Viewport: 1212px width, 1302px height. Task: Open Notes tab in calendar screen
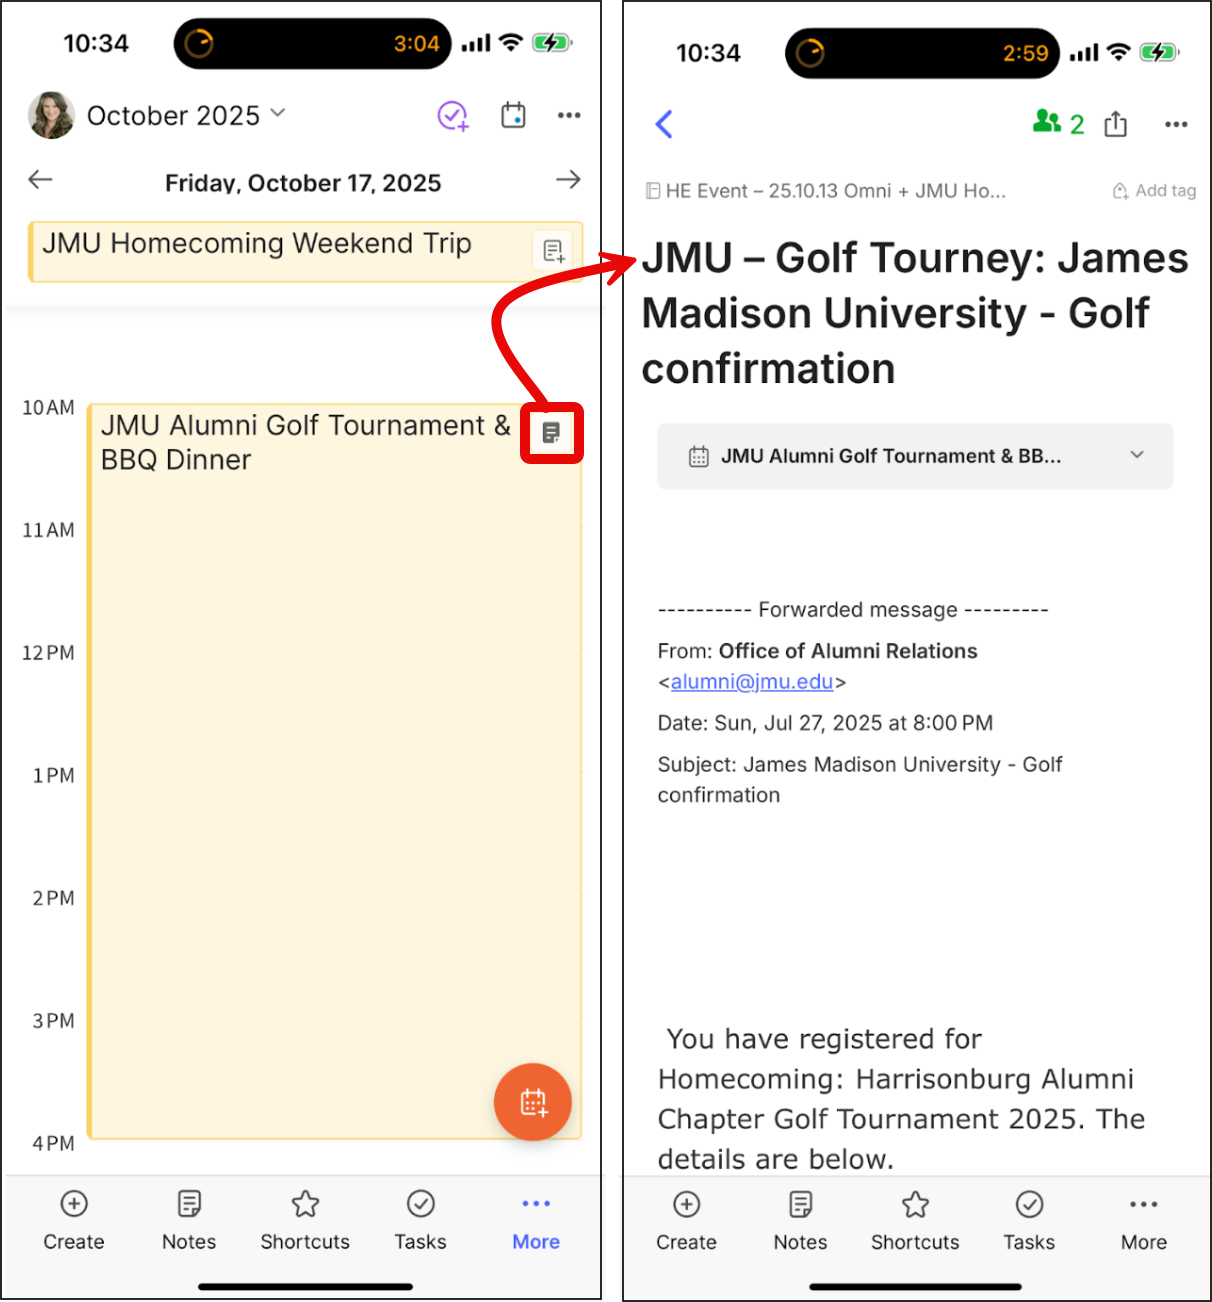pyautogui.click(x=189, y=1220)
